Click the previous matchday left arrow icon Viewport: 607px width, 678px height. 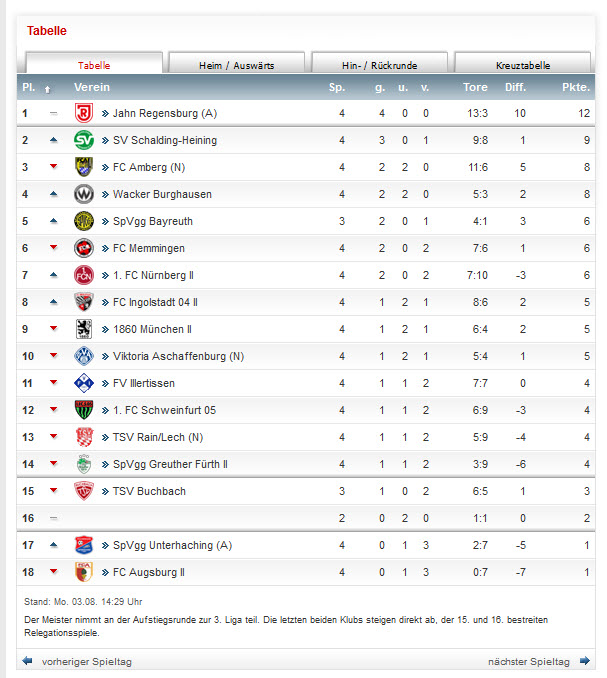click(x=27, y=661)
